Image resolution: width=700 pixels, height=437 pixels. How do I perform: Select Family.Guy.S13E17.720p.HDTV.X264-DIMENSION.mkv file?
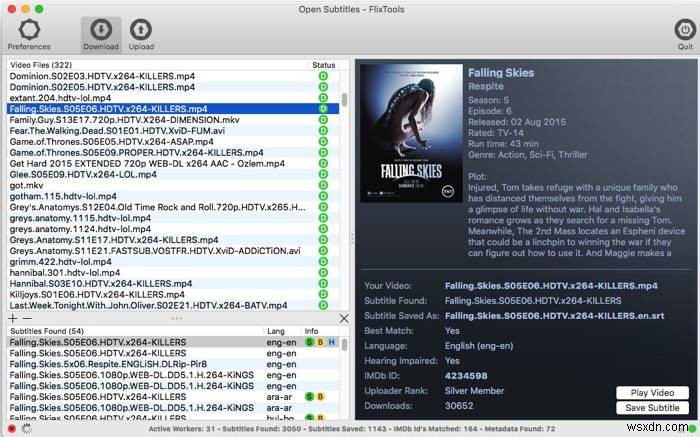pyautogui.click(x=173, y=120)
